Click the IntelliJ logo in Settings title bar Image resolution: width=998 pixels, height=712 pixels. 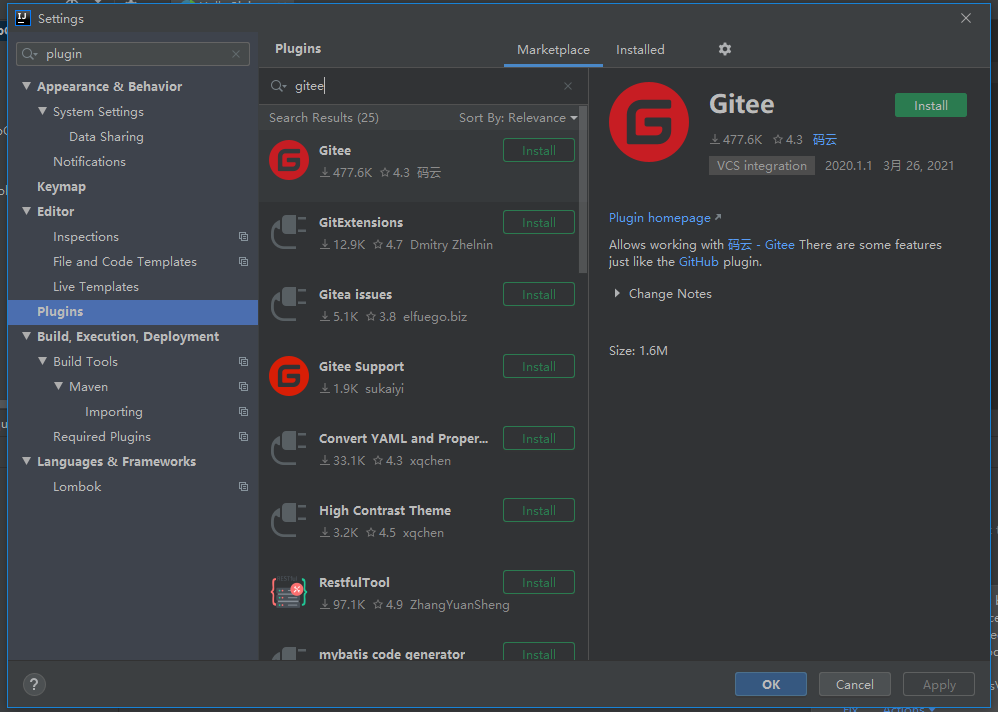[x=23, y=18]
